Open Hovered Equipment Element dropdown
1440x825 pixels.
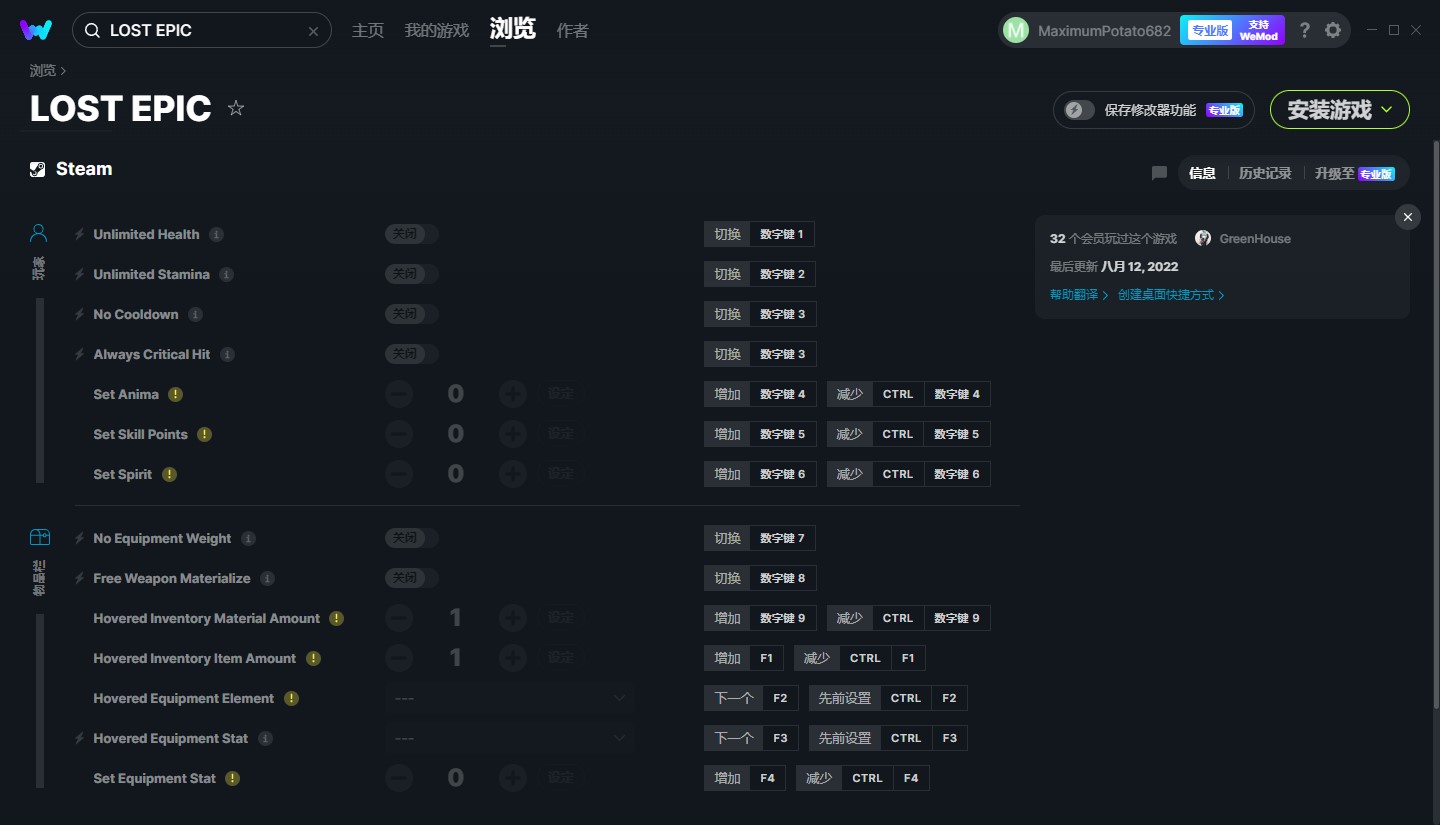(x=509, y=698)
